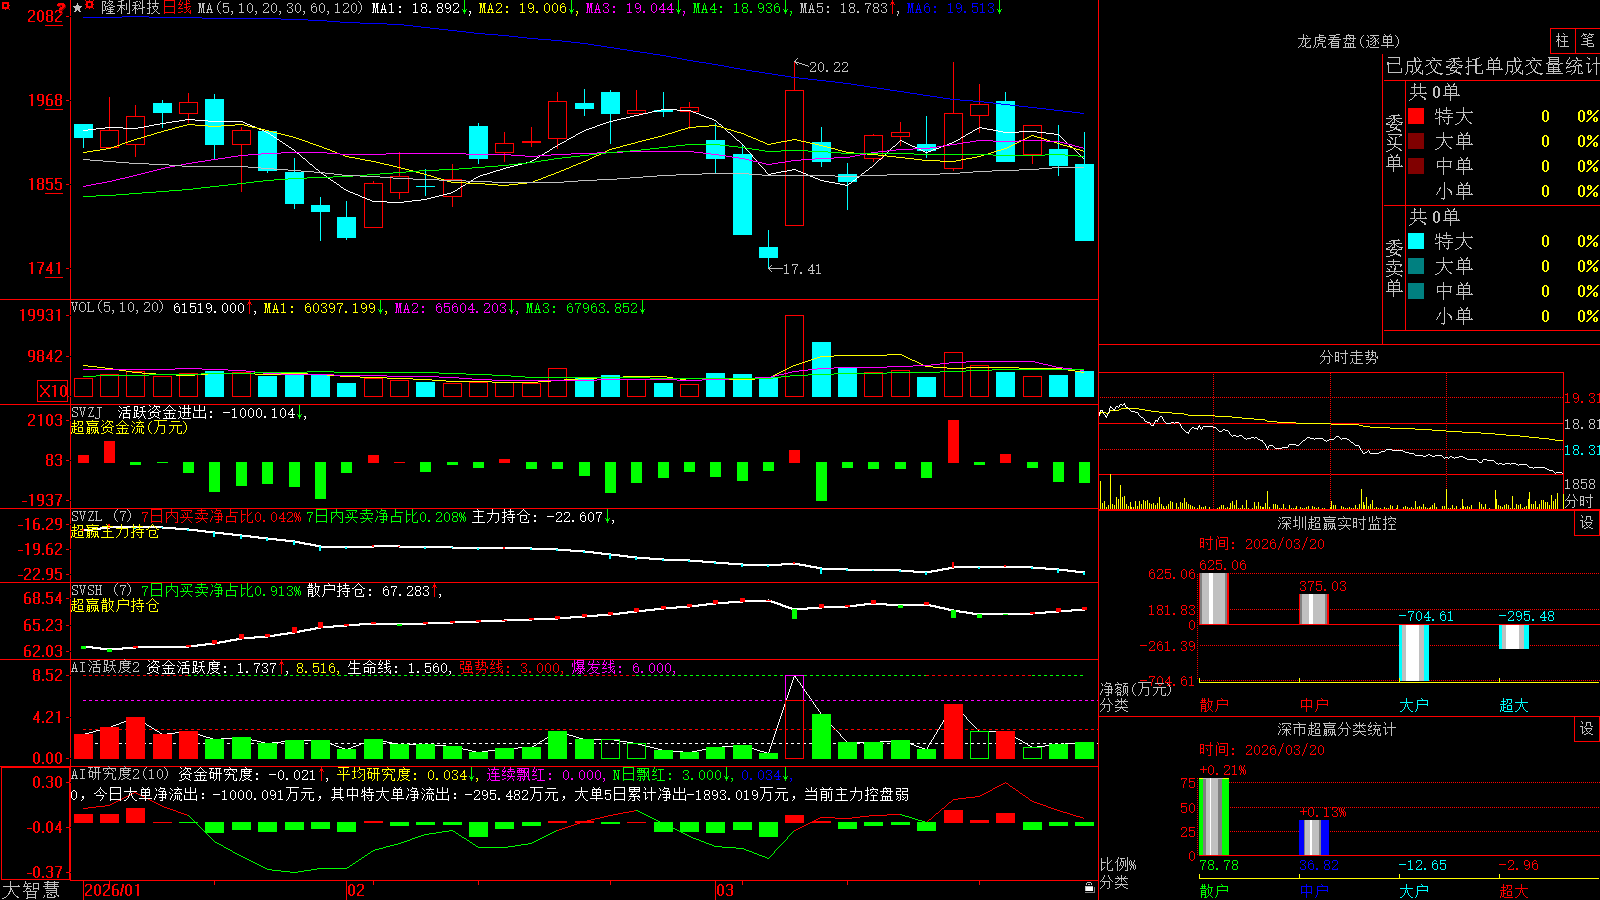Click the 2026/01 date marker

point(113,890)
